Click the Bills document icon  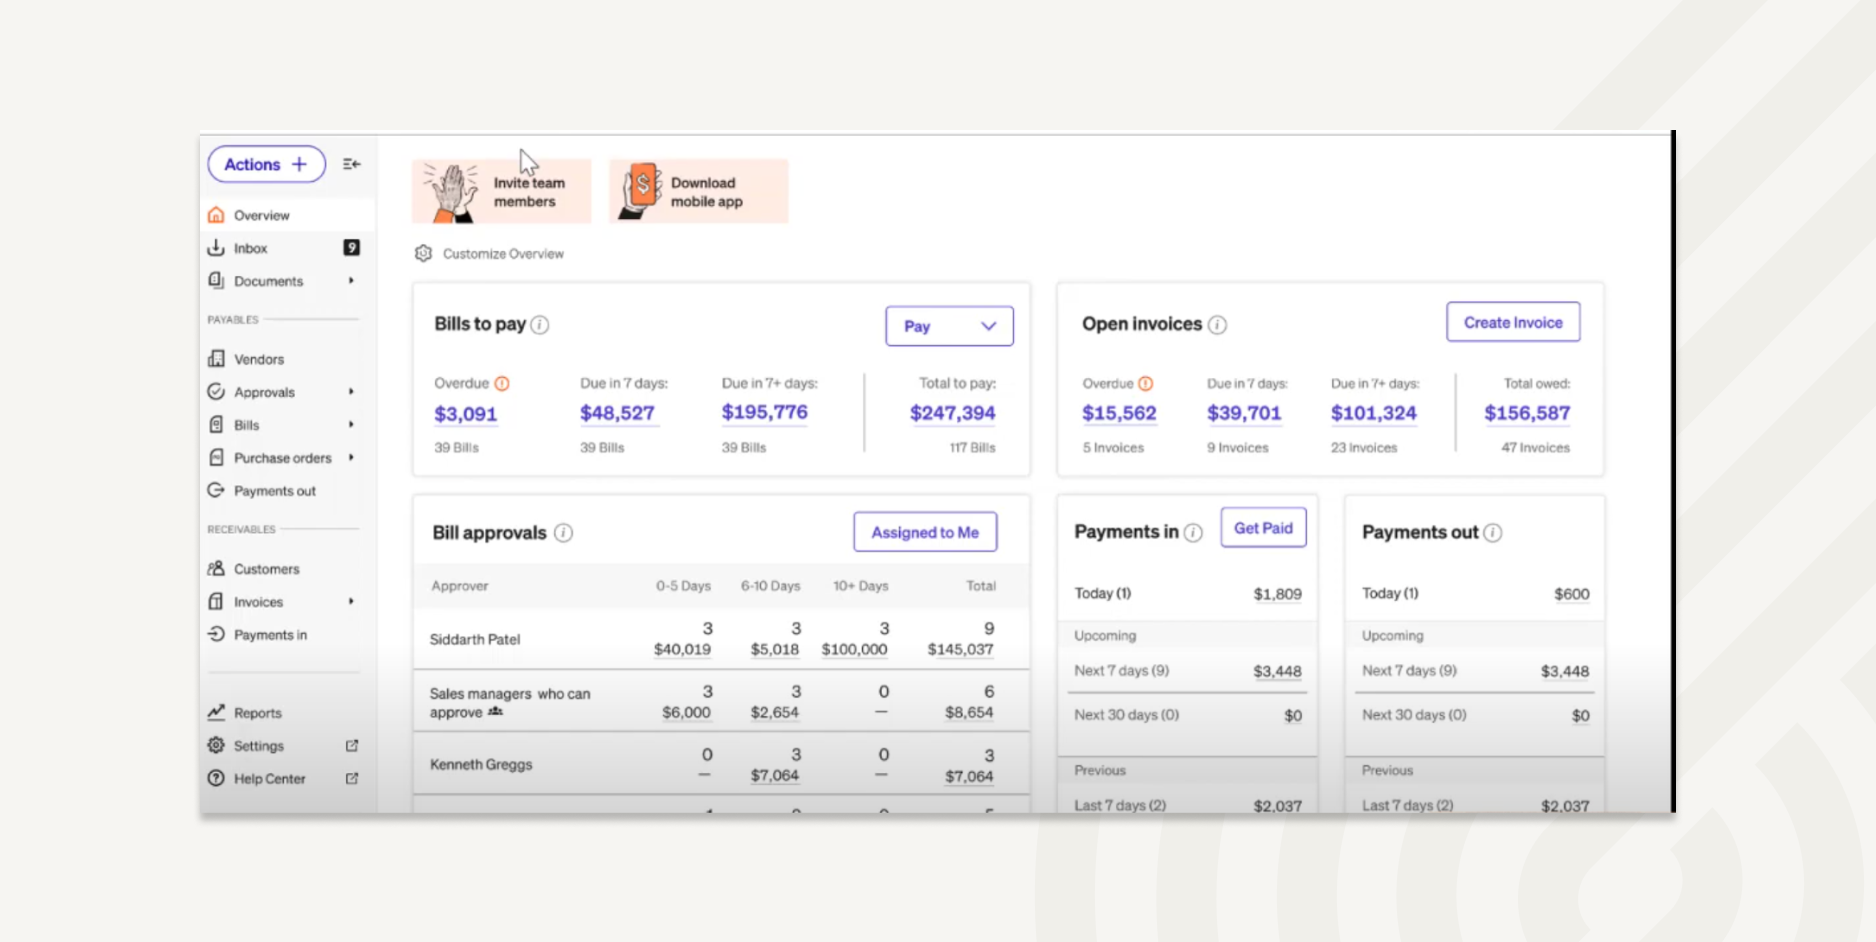click(216, 424)
